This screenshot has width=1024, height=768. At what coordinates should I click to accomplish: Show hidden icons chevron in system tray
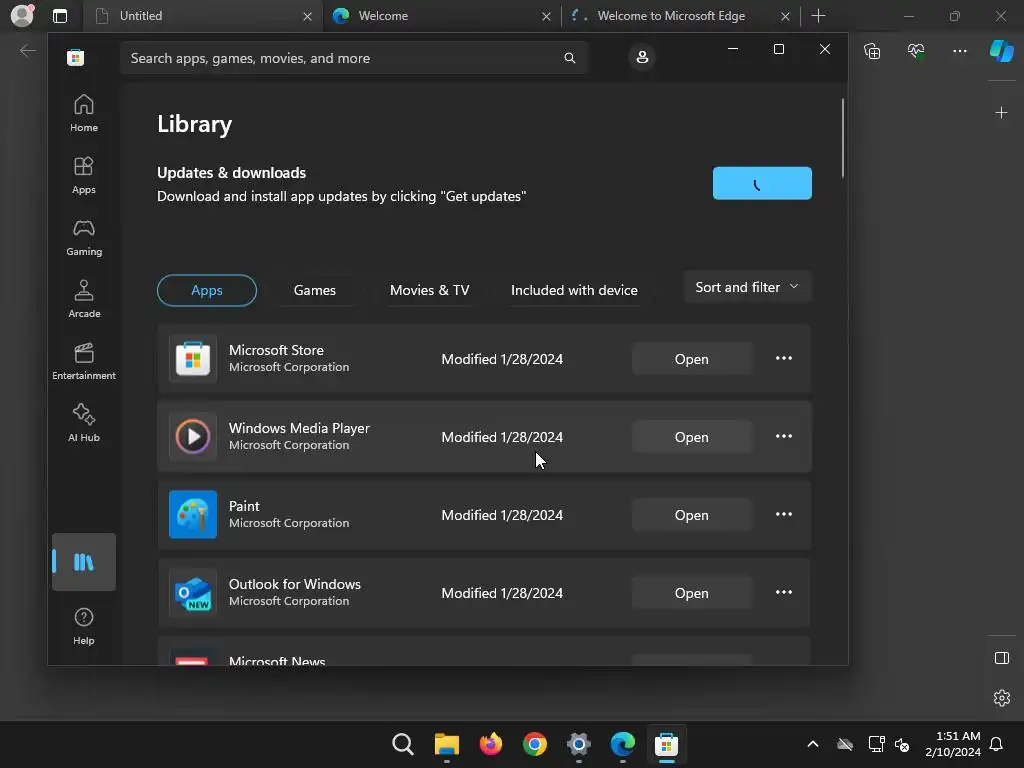pos(812,744)
